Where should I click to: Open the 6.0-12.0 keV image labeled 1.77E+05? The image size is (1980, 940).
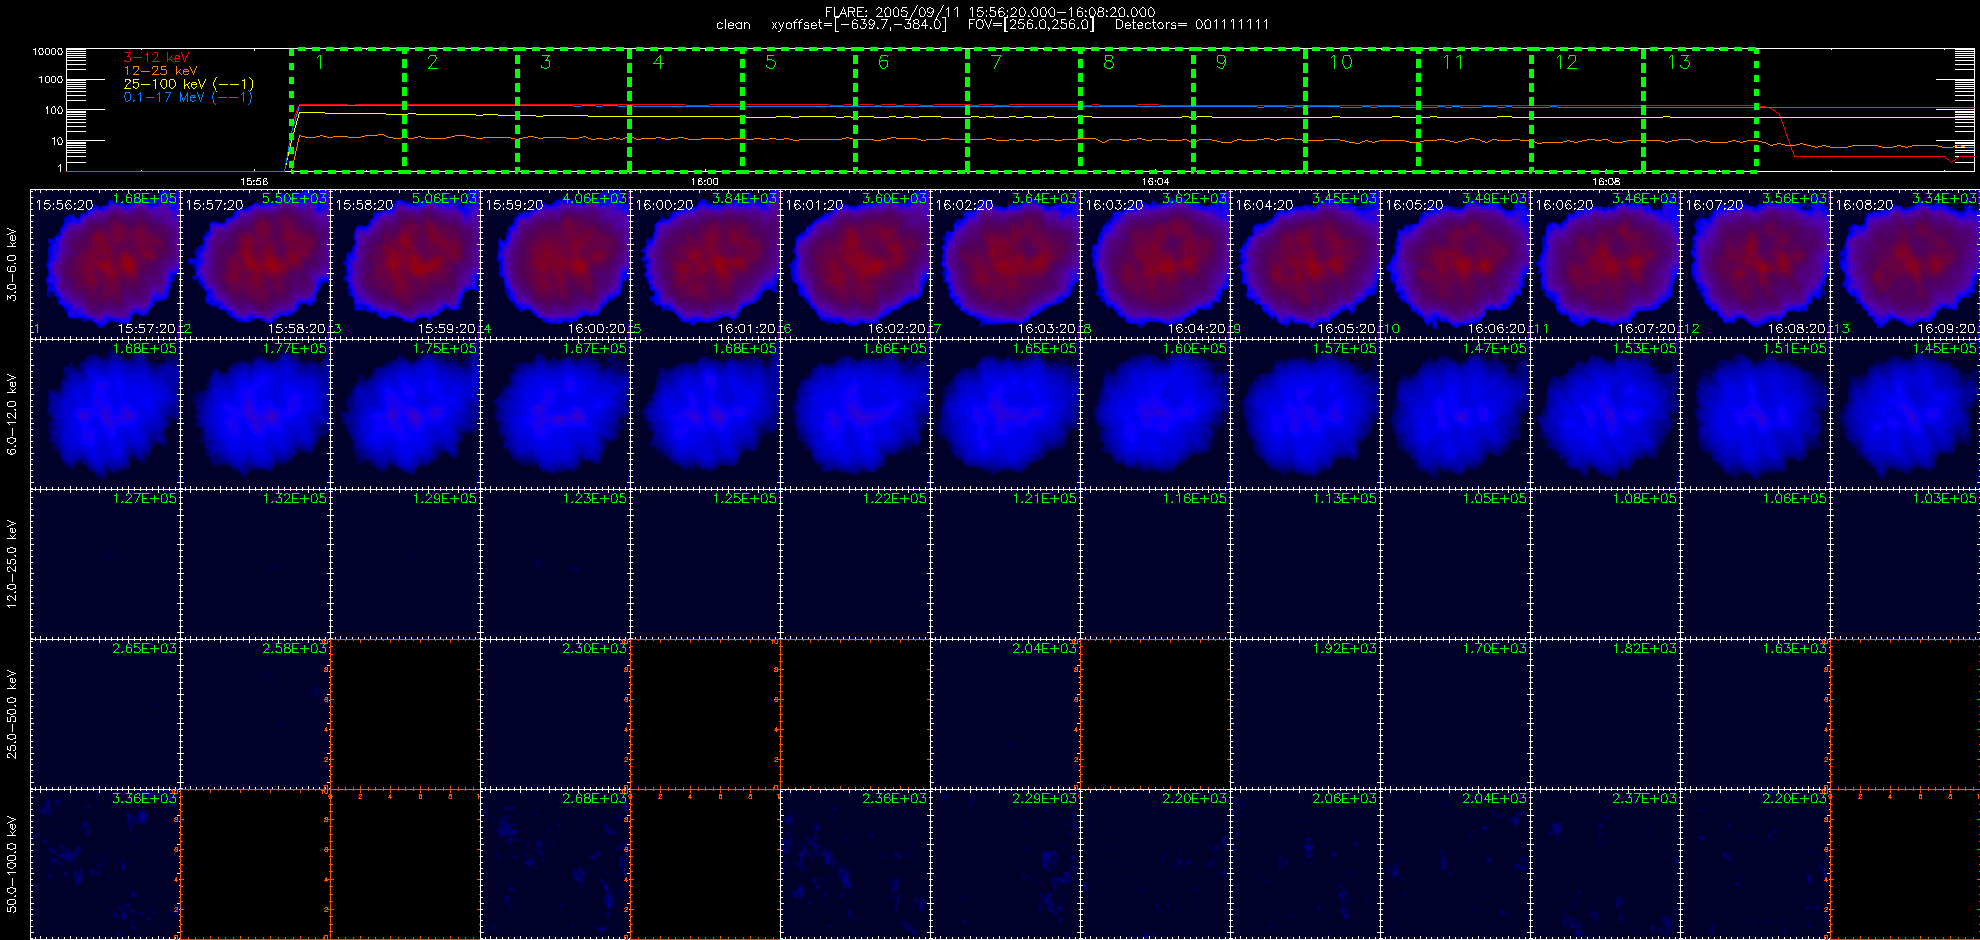click(256, 414)
